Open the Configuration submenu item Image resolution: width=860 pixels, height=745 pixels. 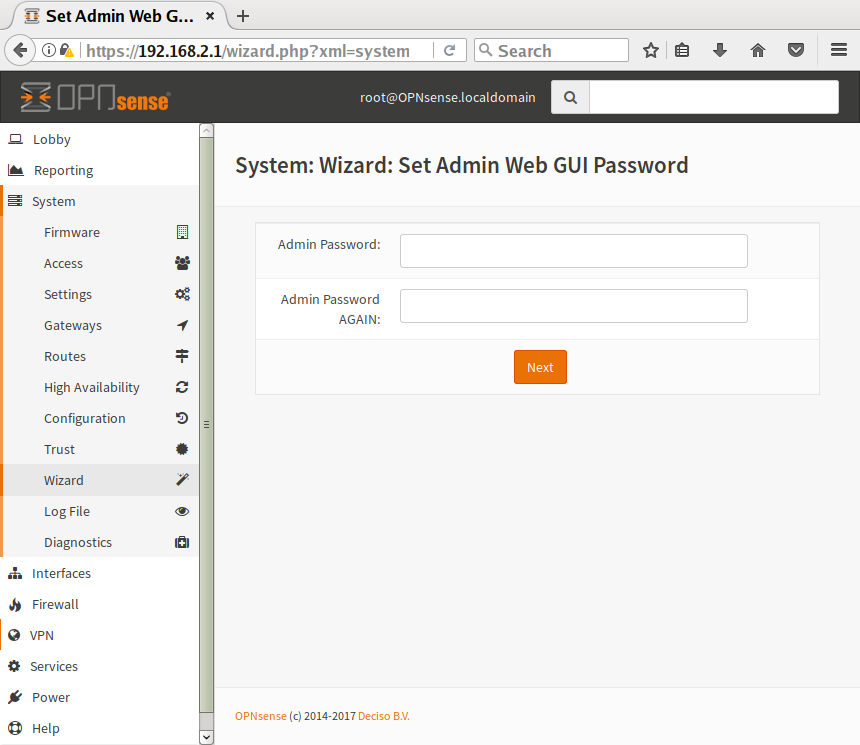85,418
